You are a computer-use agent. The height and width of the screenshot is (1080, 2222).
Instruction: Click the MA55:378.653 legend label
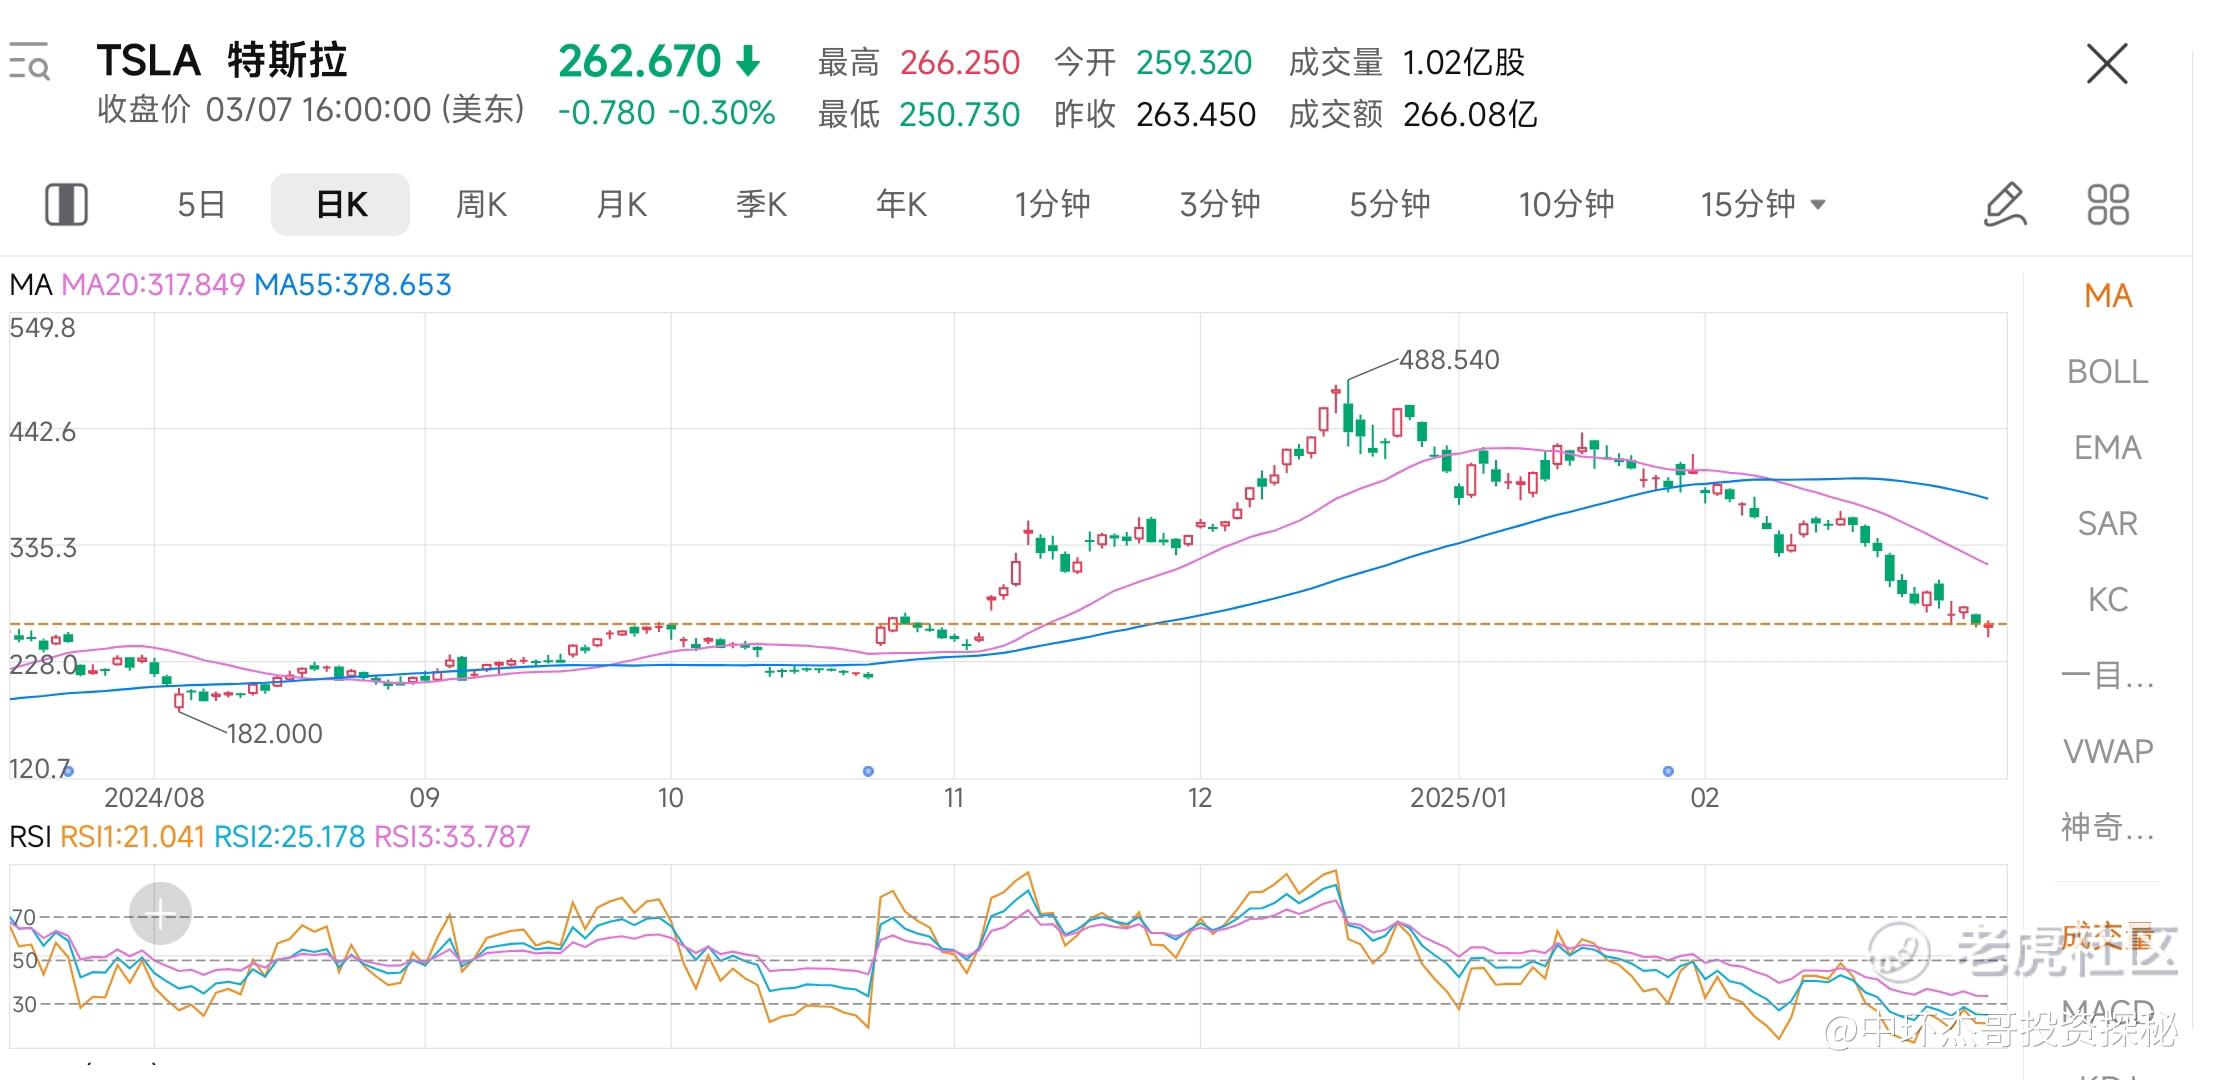pyautogui.click(x=353, y=285)
